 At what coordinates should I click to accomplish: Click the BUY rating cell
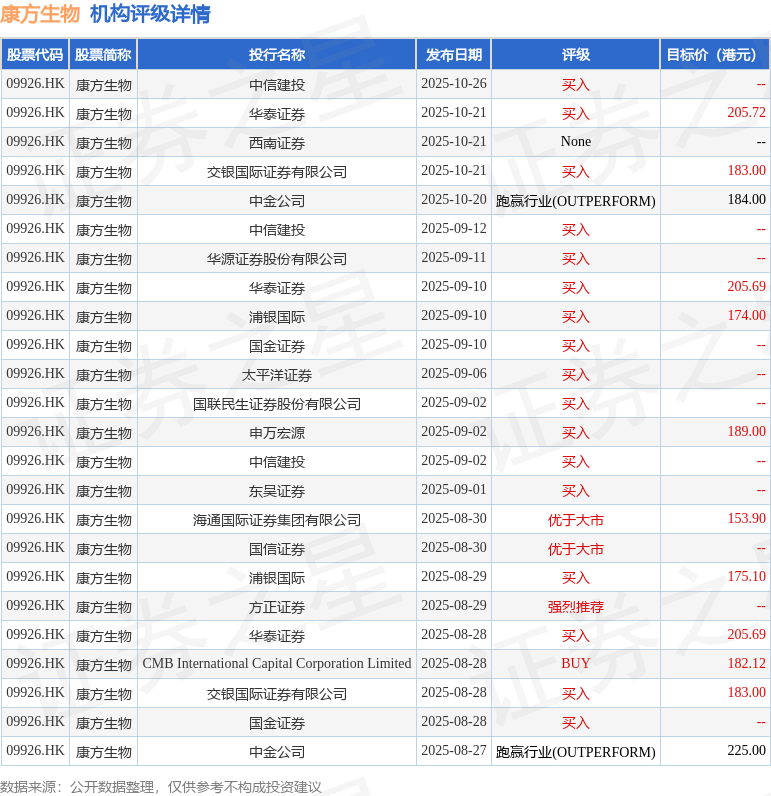point(576,664)
